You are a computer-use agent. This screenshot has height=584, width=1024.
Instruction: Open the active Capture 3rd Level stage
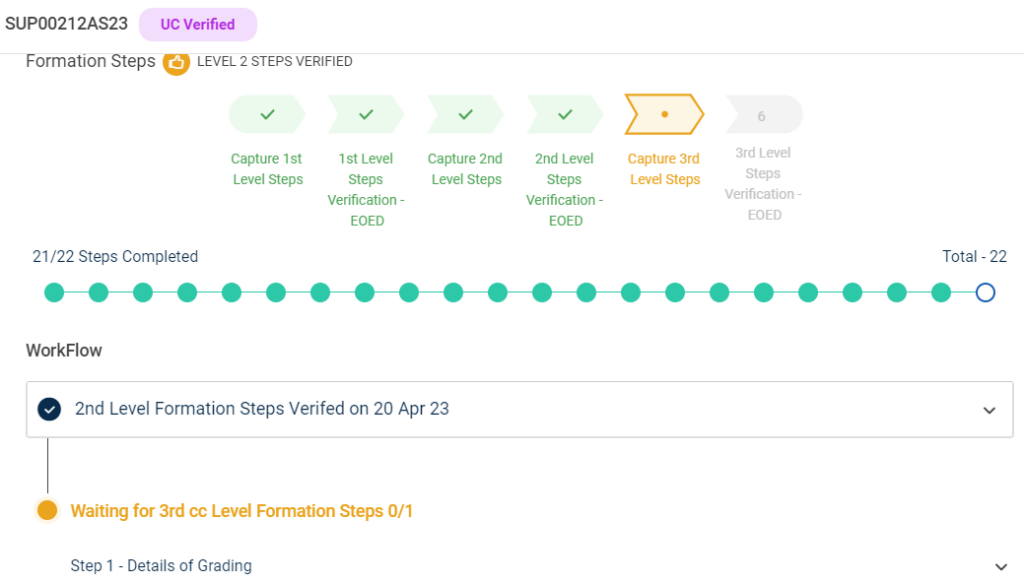664,115
